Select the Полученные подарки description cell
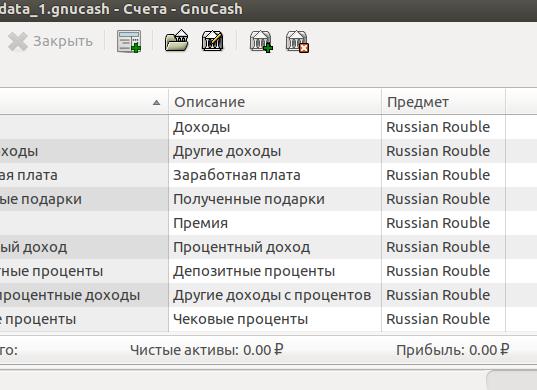Screen dimensions: 537x390 point(275,199)
